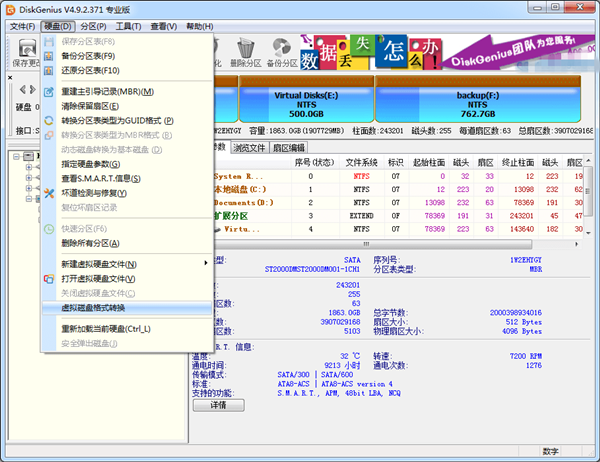Image resolution: width=600 pixels, height=462 pixels.
Task: Choose 坏道检测与修复(Y)
Action: pyautogui.click(x=126, y=193)
